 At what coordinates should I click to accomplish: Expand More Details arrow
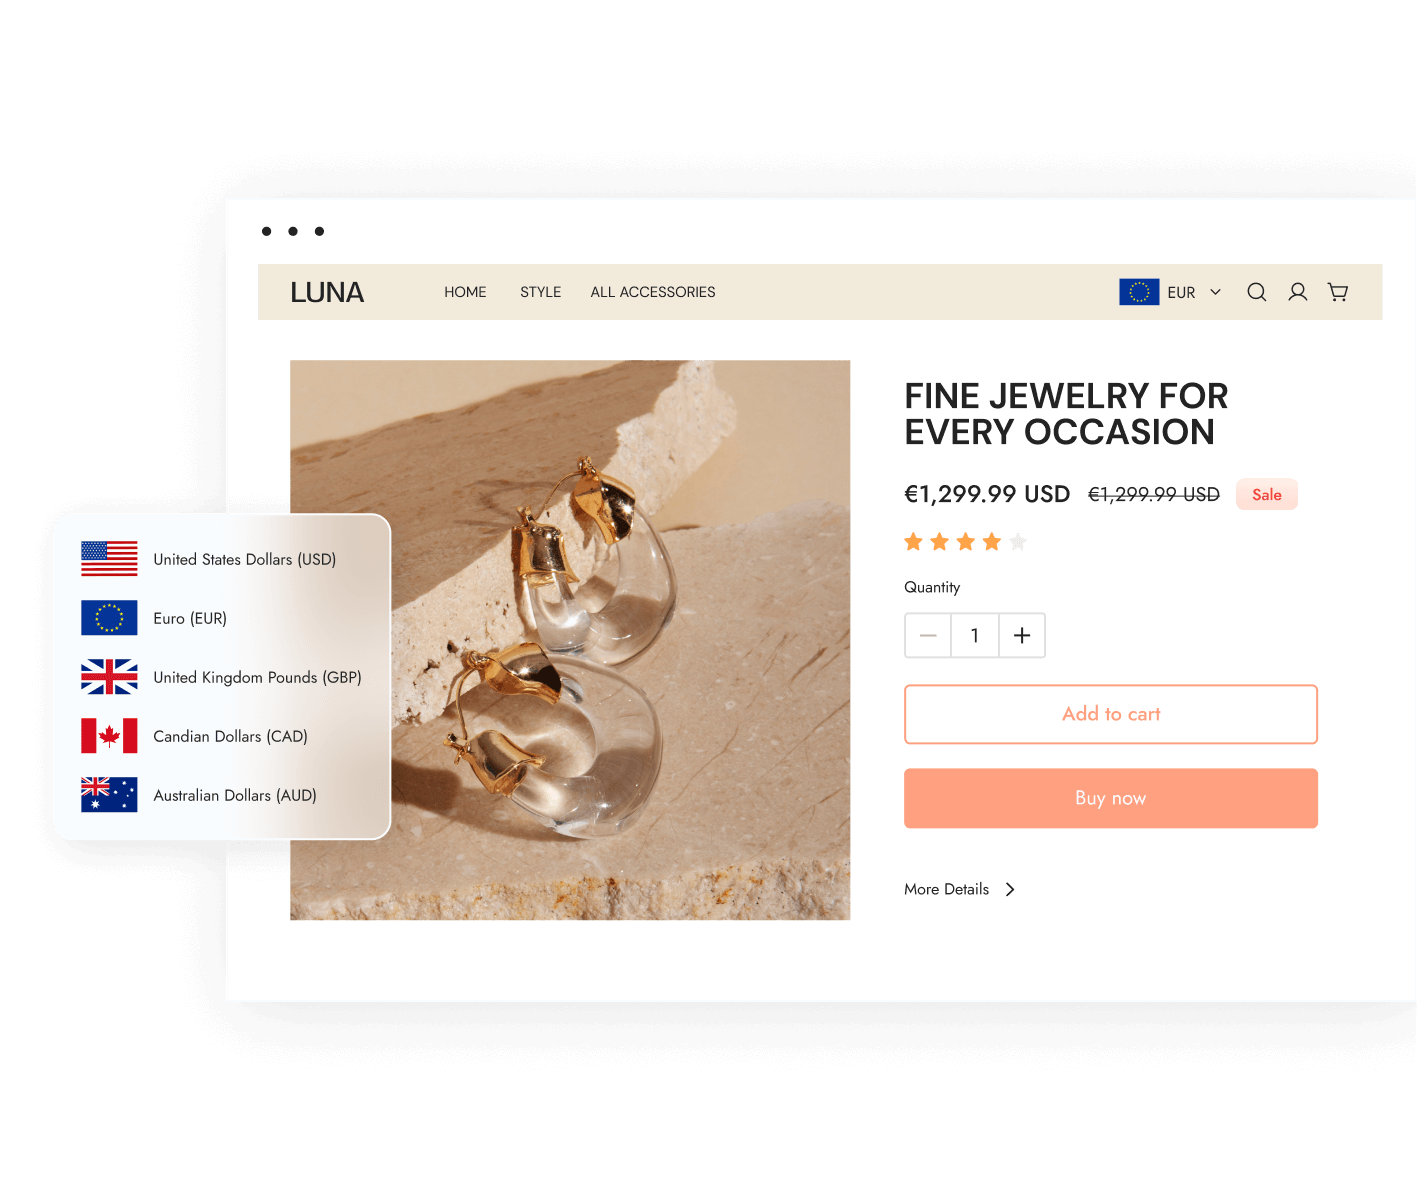1010,889
